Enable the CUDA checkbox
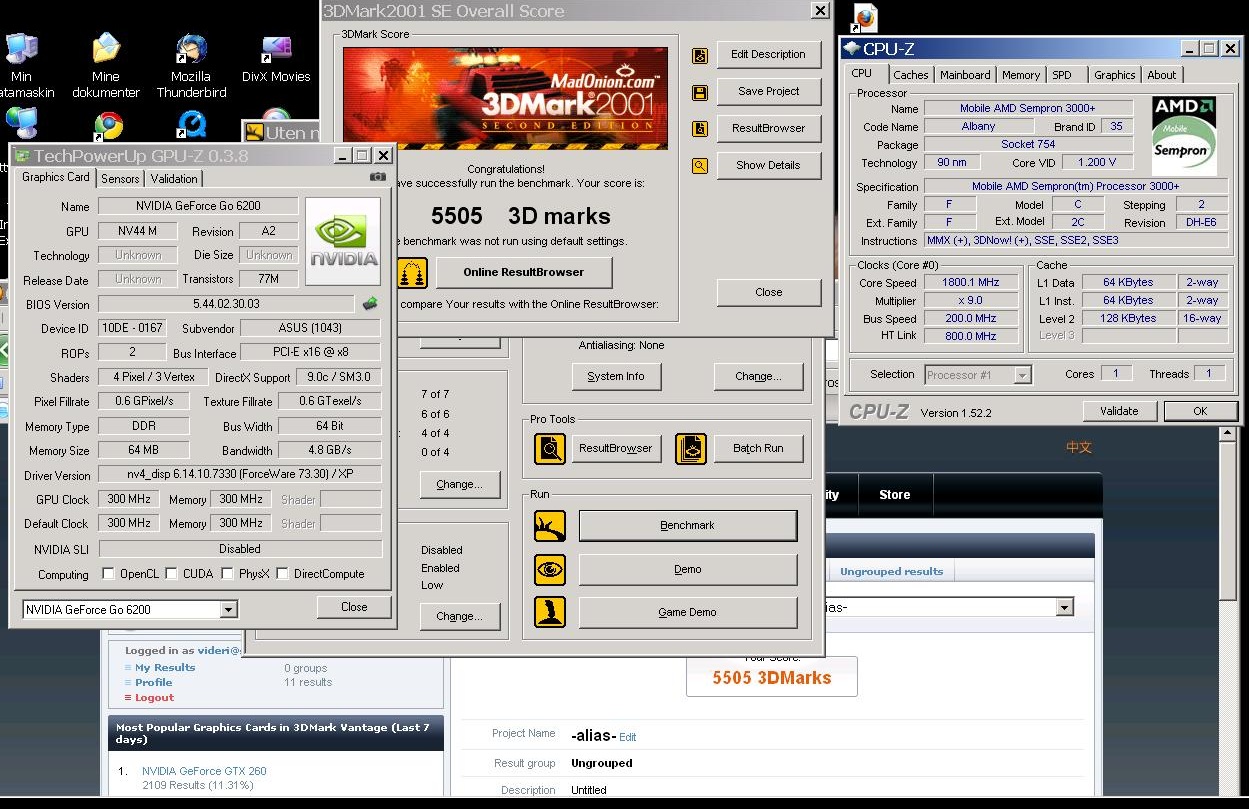The height and width of the screenshot is (809, 1249). click(172, 574)
